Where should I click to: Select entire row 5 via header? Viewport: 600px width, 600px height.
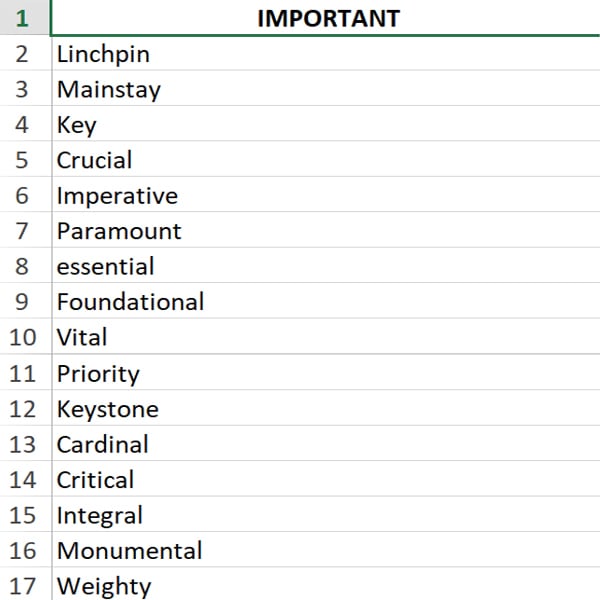[25, 159]
